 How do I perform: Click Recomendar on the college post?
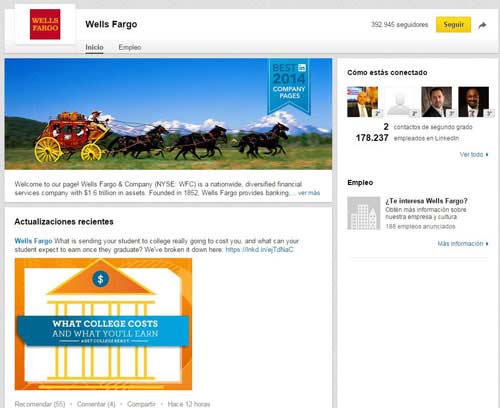[40, 404]
